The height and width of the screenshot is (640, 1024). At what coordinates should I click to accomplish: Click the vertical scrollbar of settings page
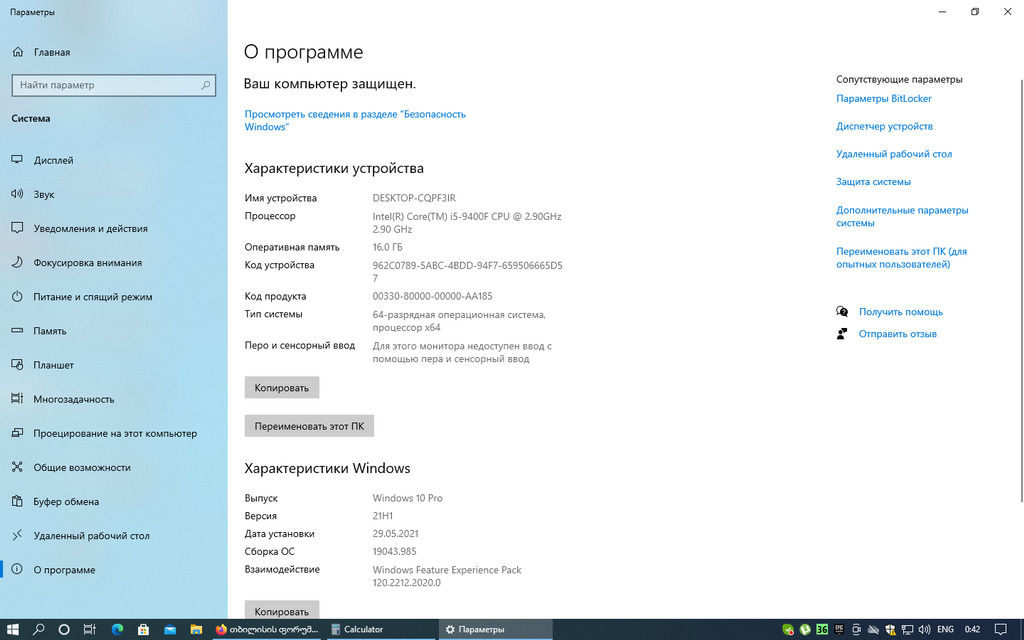click(x=1021, y=291)
